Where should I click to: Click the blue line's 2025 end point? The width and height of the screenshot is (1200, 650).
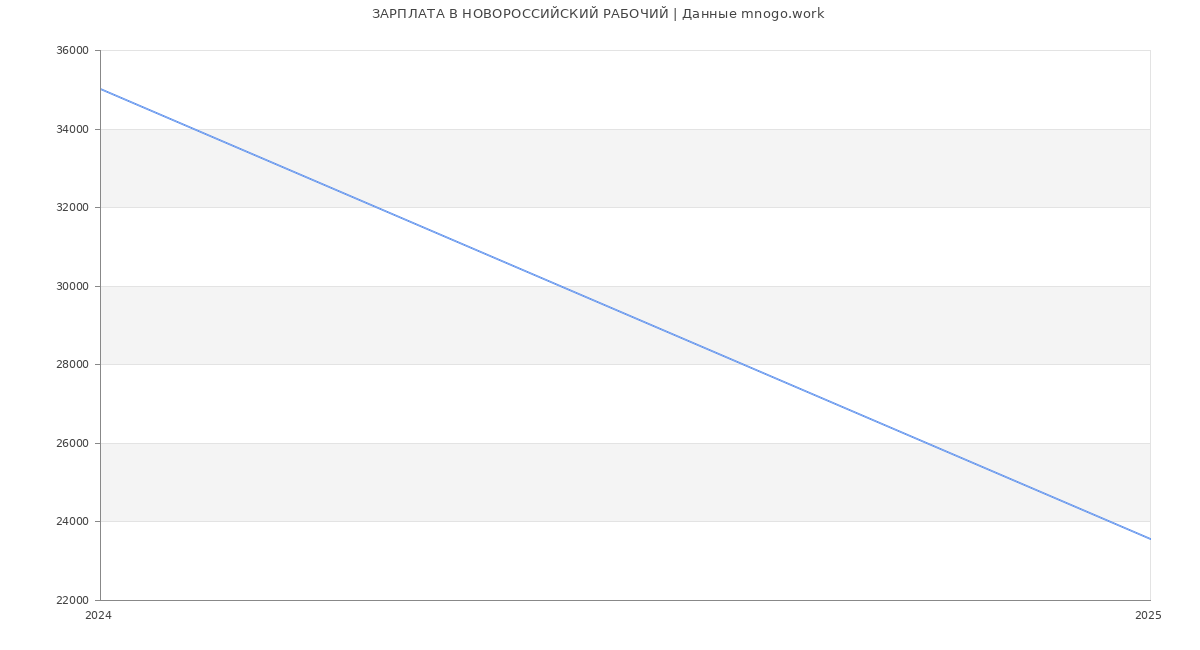(x=1150, y=539)
